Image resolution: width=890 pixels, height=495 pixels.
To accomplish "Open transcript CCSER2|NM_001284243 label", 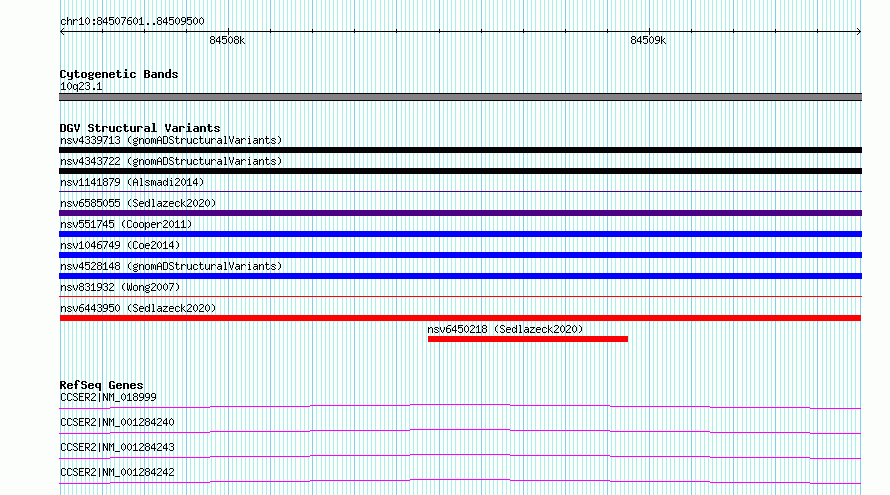I will pos(117,447).
